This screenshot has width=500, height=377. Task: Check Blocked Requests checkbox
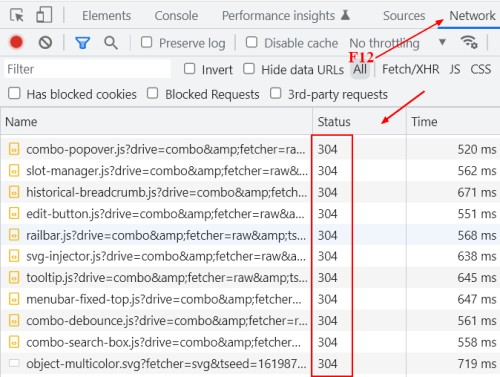153,94
